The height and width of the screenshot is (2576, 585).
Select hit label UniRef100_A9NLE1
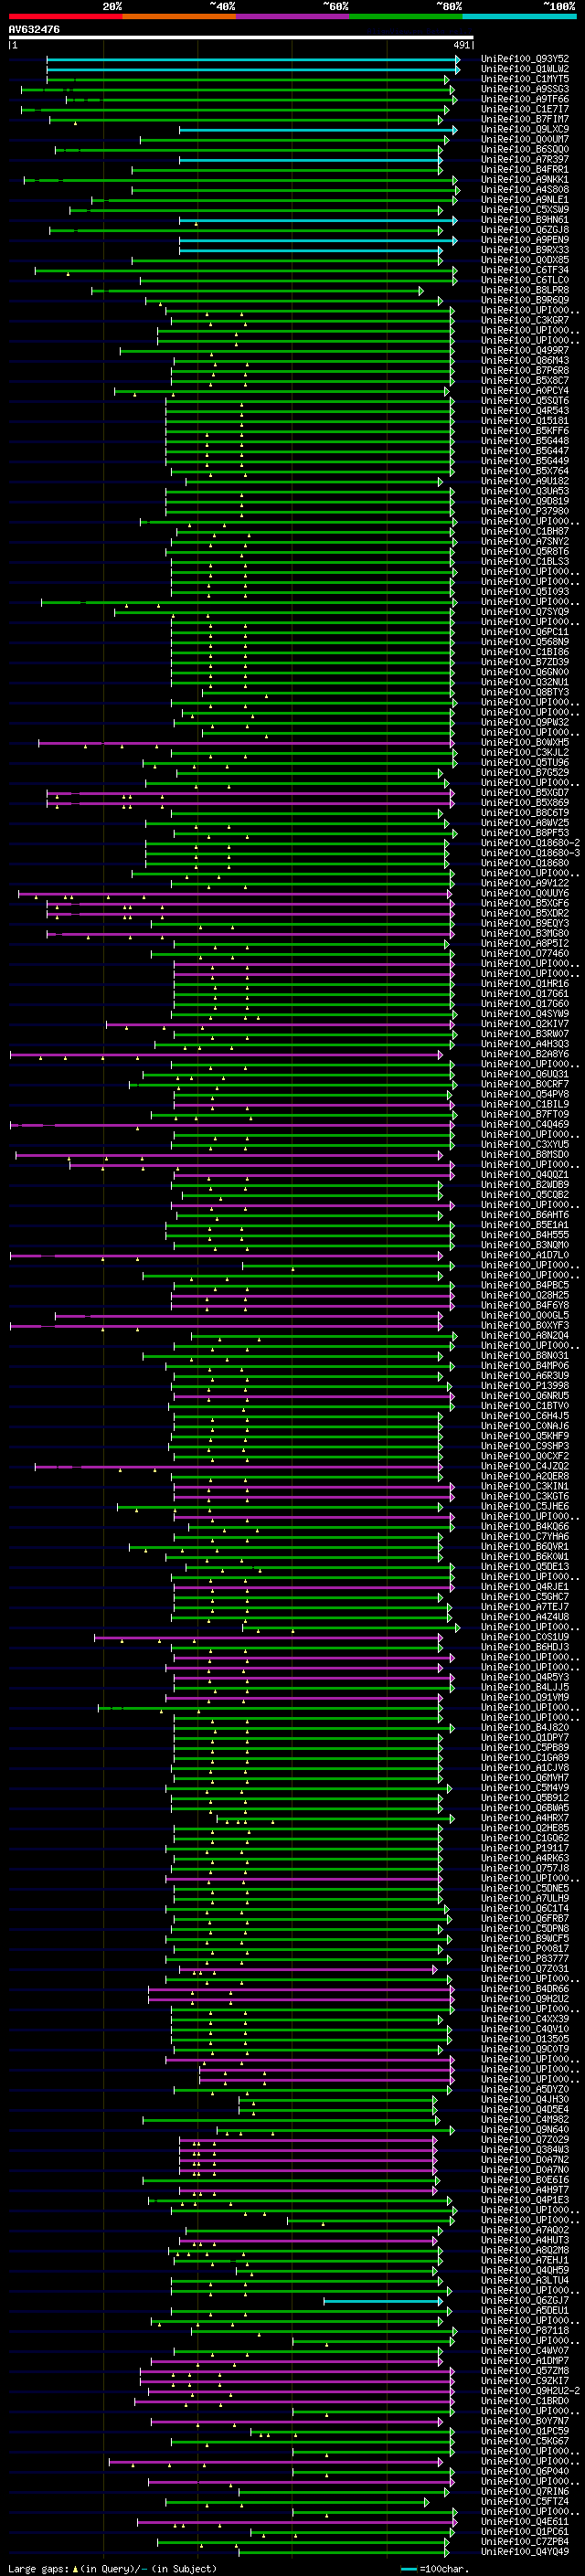click(x=525, y=200)
